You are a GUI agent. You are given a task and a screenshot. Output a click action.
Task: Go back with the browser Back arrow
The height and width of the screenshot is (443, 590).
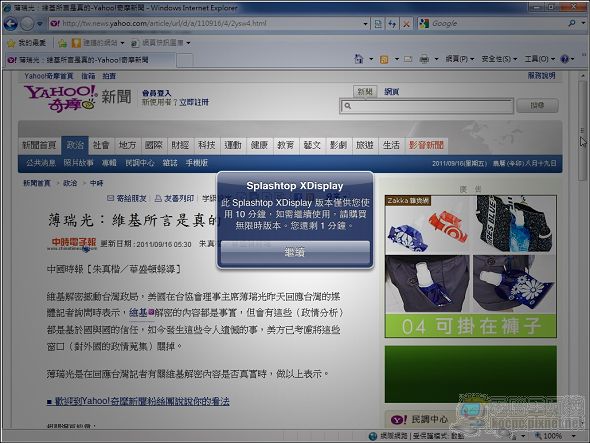(x=11, y=24)
